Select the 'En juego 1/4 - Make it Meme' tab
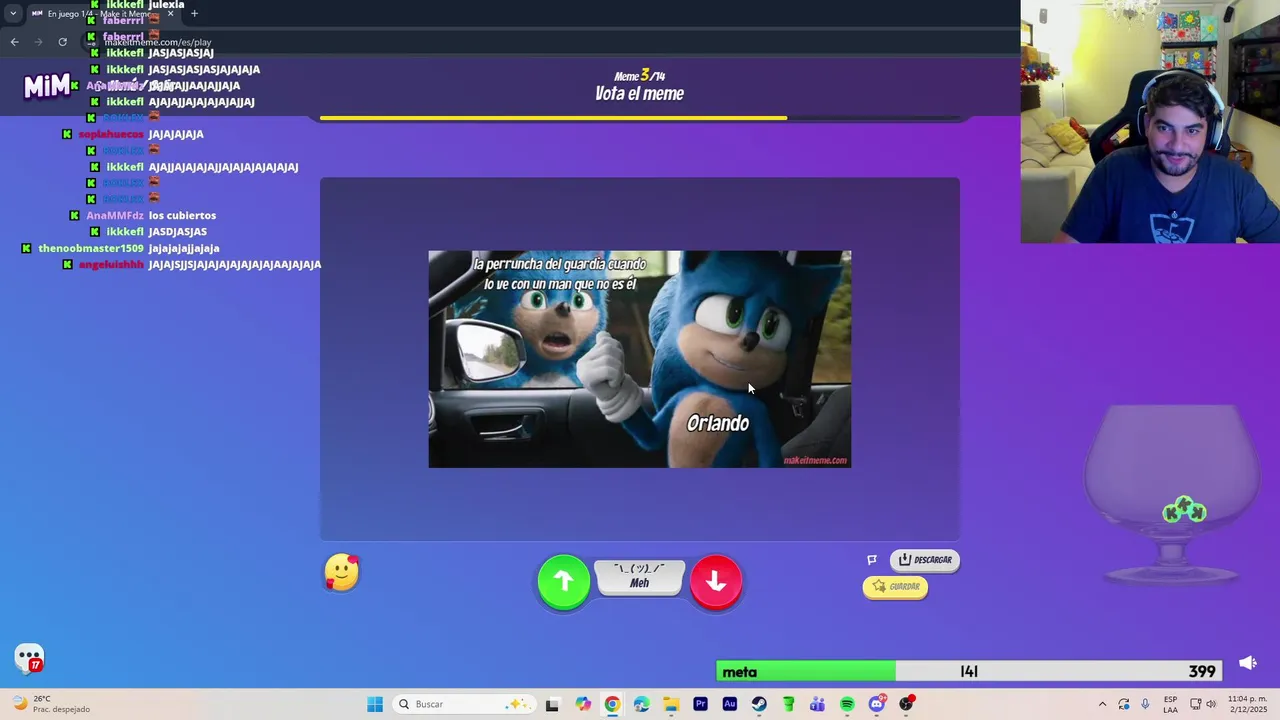Screen dimensions: 1280x720 [x=102, y=14]
